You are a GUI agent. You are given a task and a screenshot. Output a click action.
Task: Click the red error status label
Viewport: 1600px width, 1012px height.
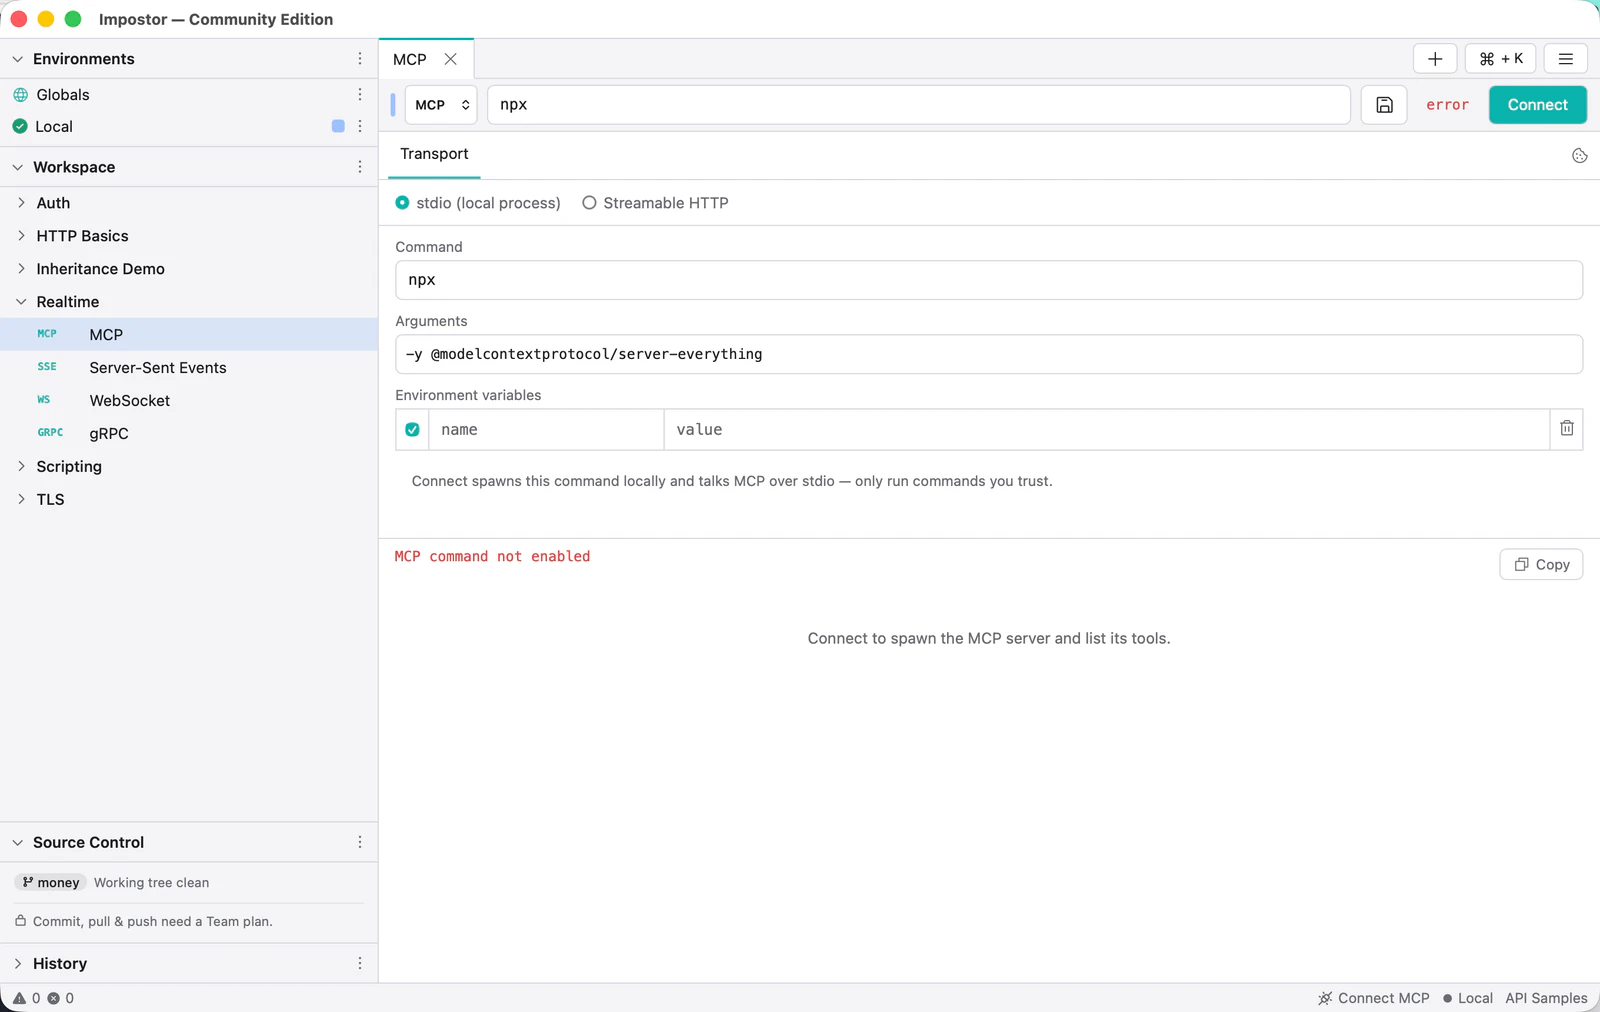(1447, 105)
